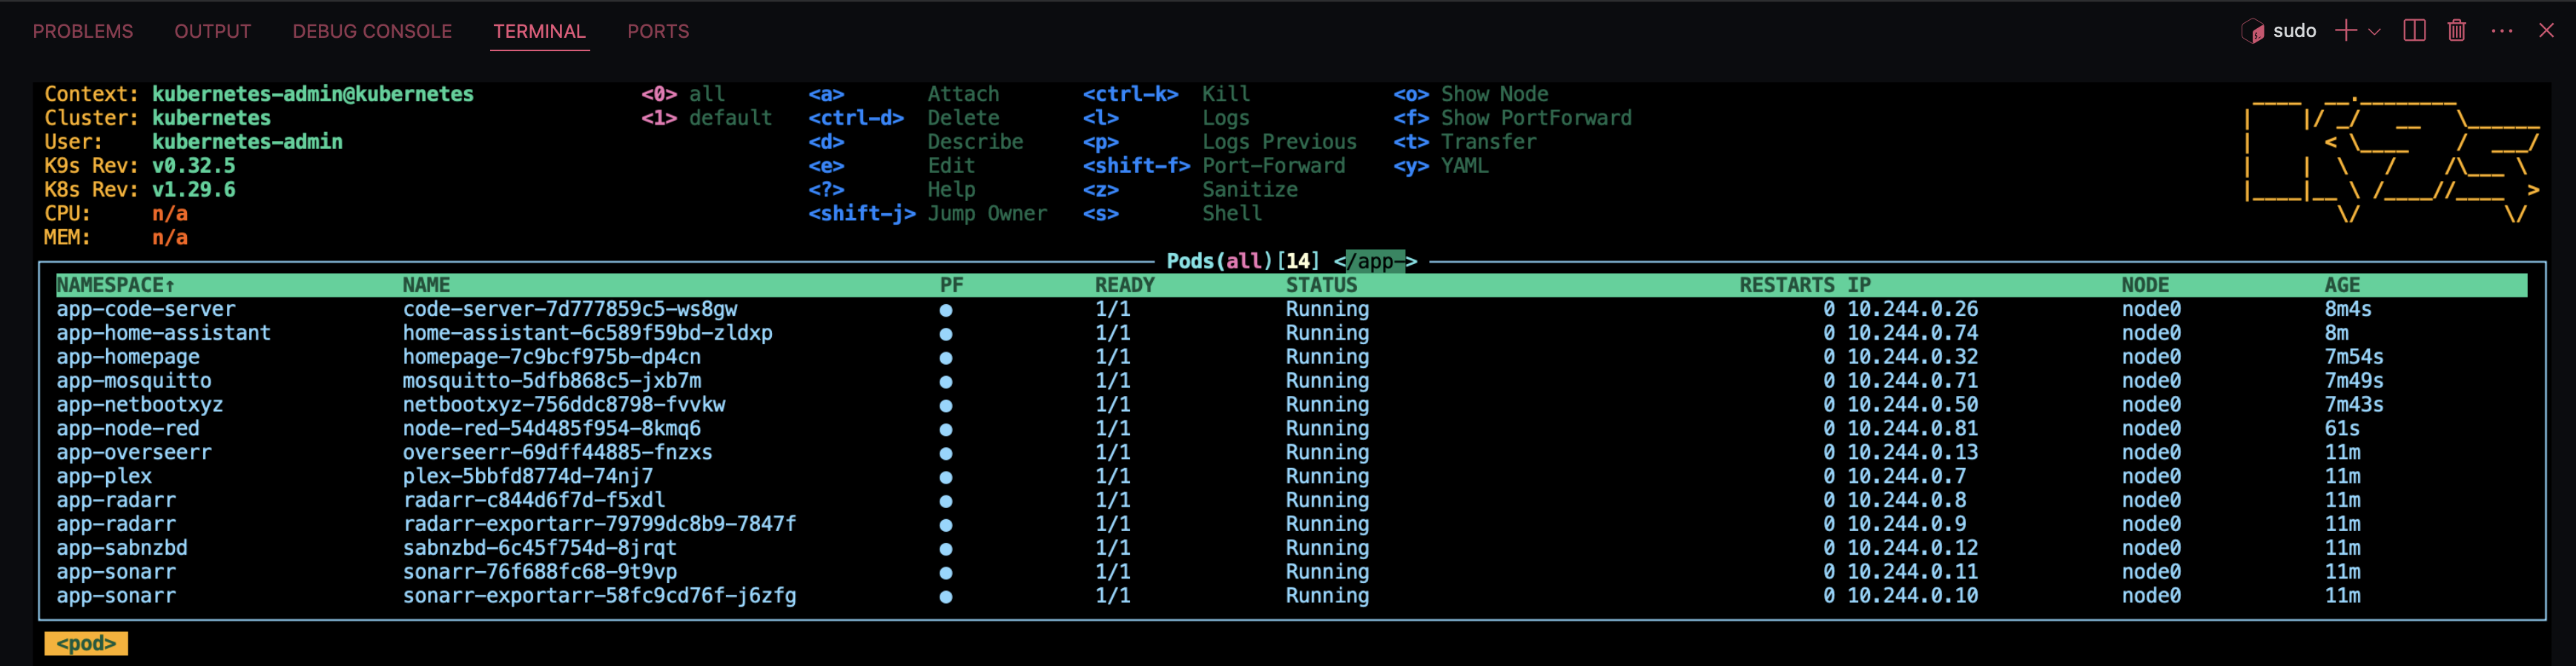
Task: Click IP address 10.244.0.26
Action: tap(1912, 309)
